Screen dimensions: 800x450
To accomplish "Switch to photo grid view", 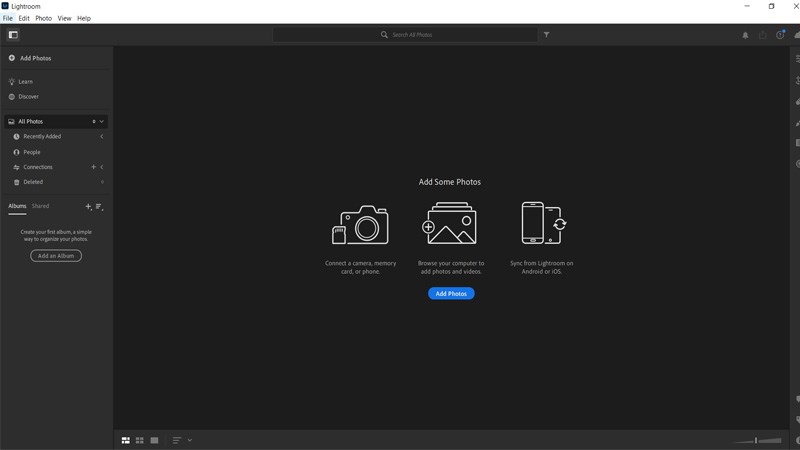I will (126, 440).
